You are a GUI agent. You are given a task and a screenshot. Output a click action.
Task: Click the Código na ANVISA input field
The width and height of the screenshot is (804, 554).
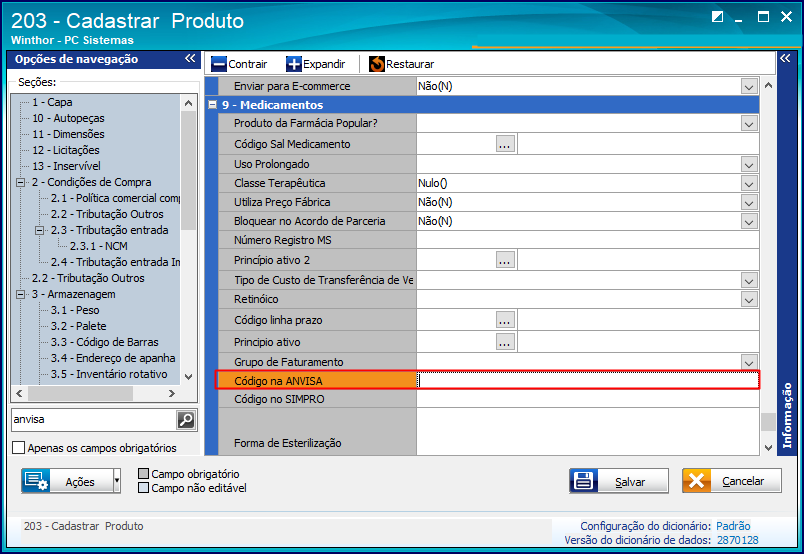coord(588,381)
